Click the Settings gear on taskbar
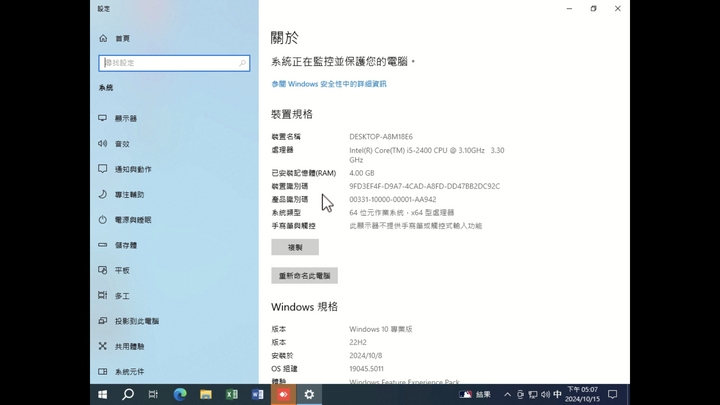Screen dimensions: 720x405 point(309,394)
